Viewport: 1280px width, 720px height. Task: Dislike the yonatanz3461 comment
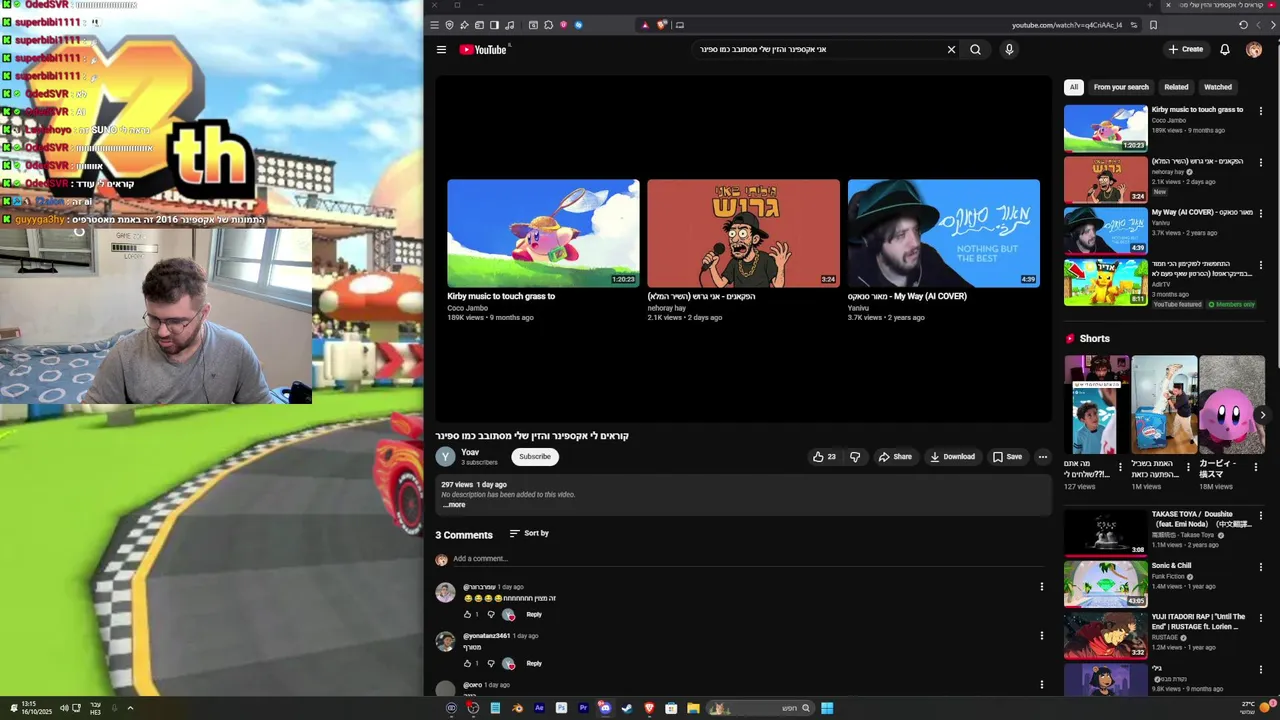point(490,663)
